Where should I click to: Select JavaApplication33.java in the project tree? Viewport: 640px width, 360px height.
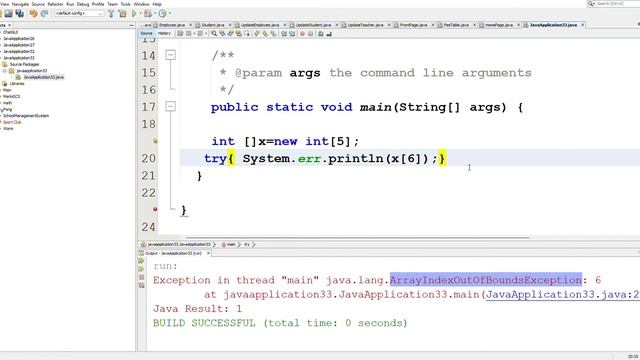tap(43, 77)
